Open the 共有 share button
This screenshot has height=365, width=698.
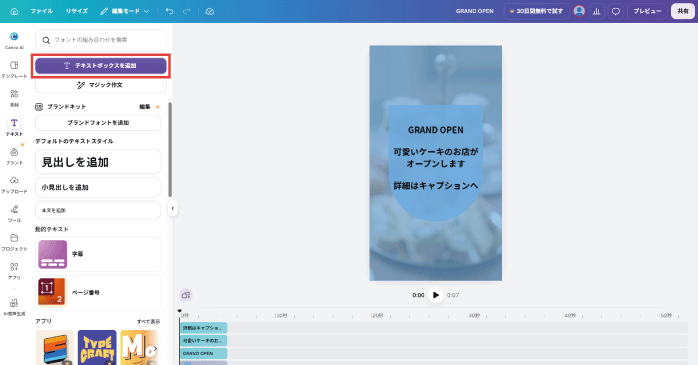point(683,11)
